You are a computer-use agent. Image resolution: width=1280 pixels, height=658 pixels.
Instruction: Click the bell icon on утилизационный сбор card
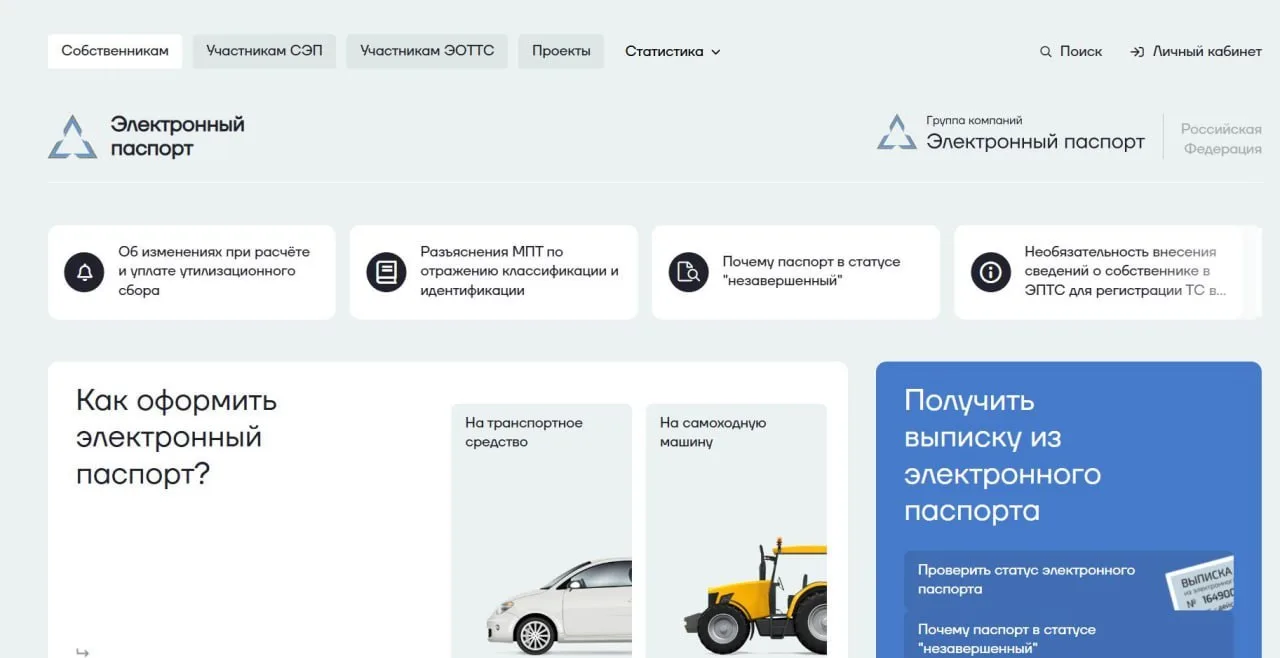click(84, 272)
